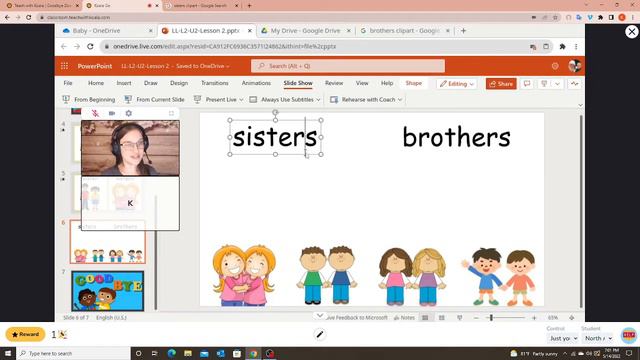The image size is (640, 360).
Task: Expand the Present Live dropdown arrow
Action: [x=241, y=100]
